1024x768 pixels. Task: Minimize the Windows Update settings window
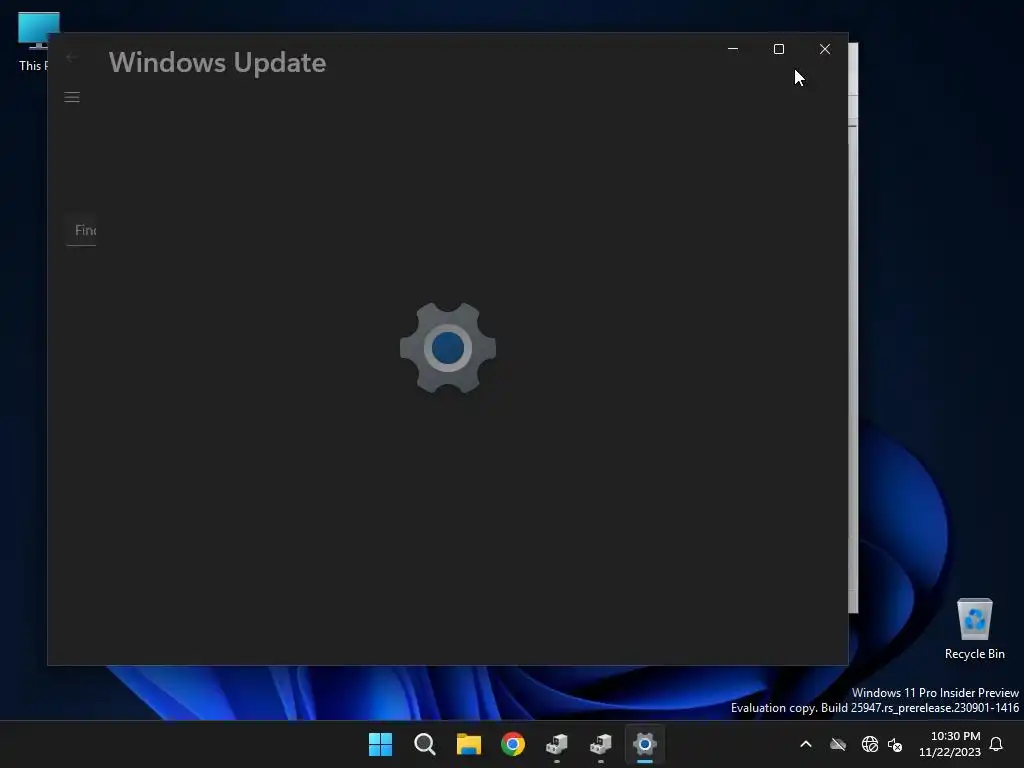click(733, 49)
